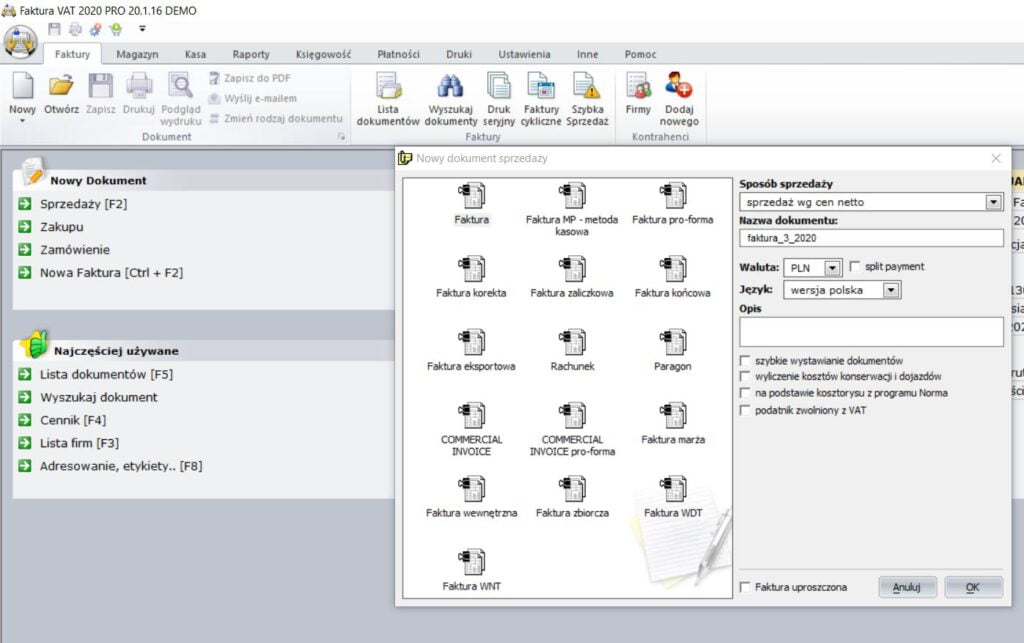Open Faktury cykliczne in the ribbon
The width and height of the screenshot is (1024, 643).
pyautogui.click(x=541, y=88)
